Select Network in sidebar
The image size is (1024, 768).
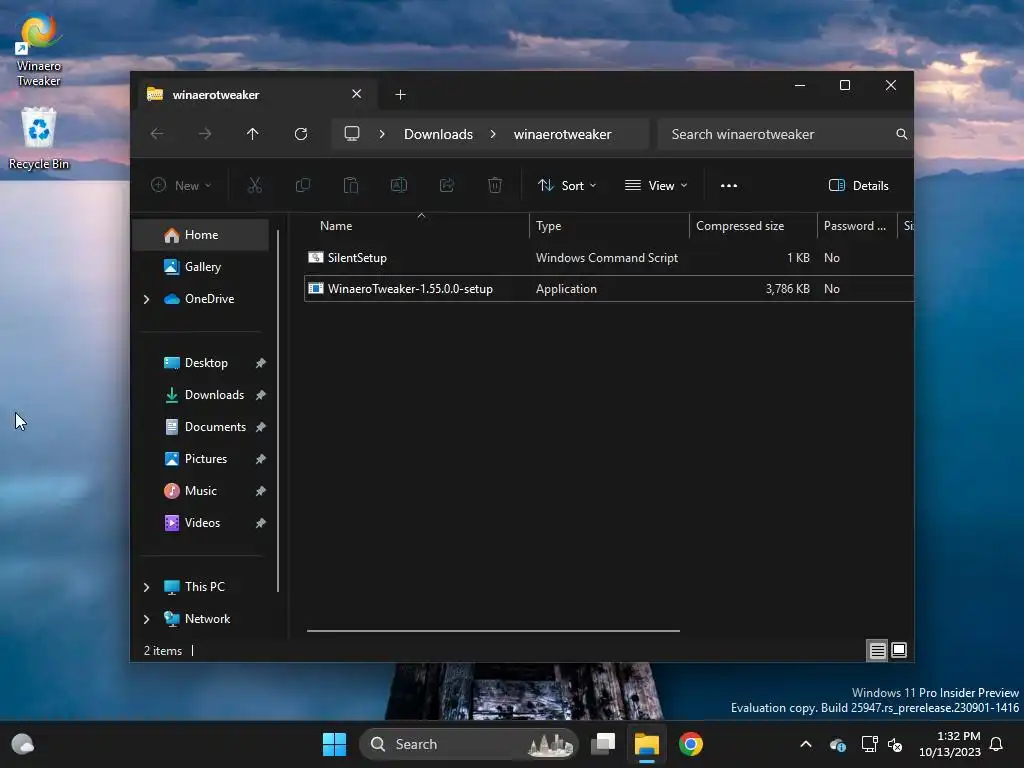207,618
